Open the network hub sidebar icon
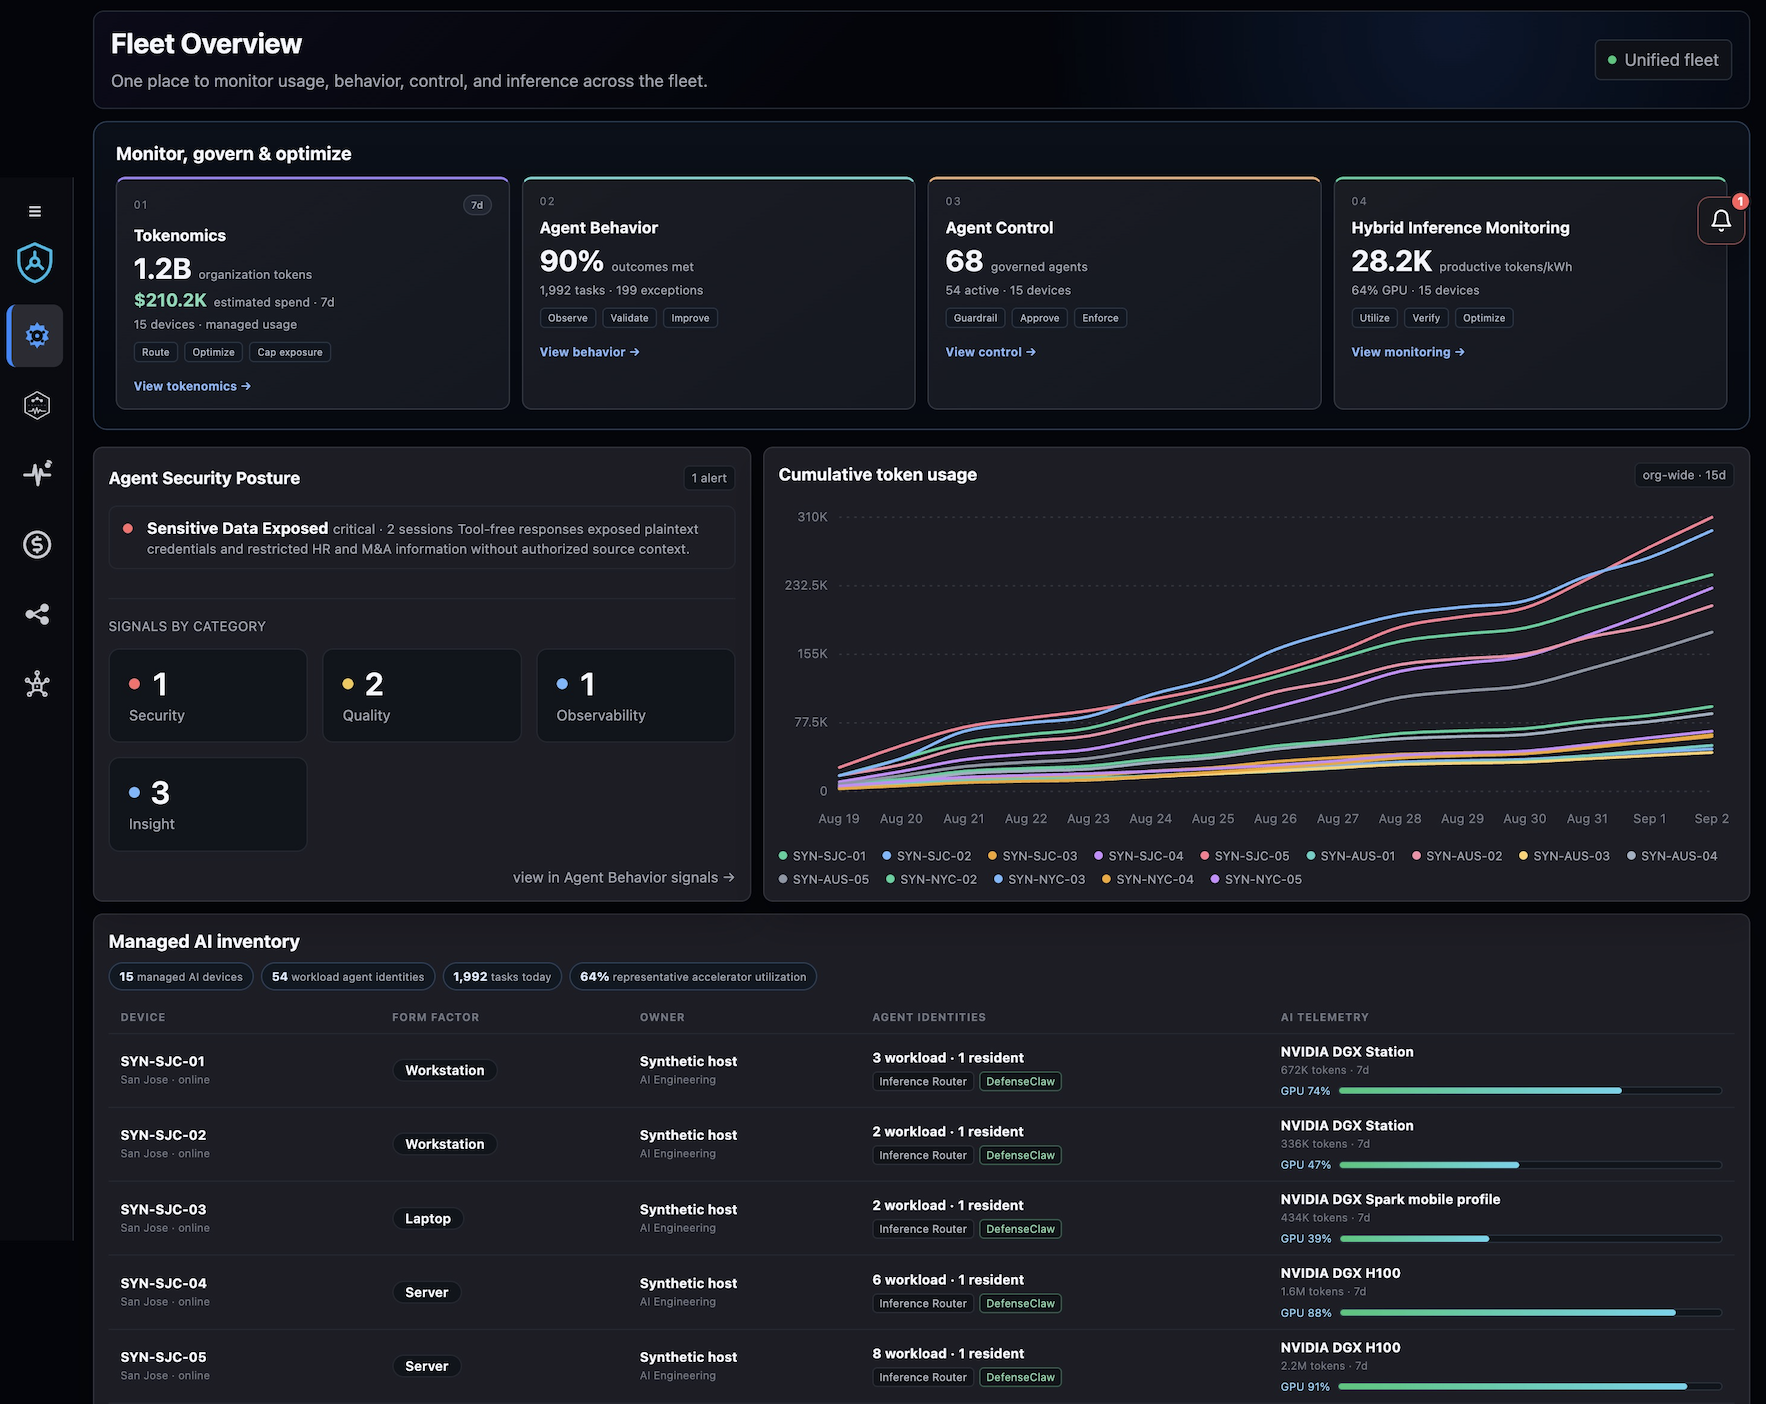The width and height of the screenshot is (1766, 1404). (x=37, y=684)
